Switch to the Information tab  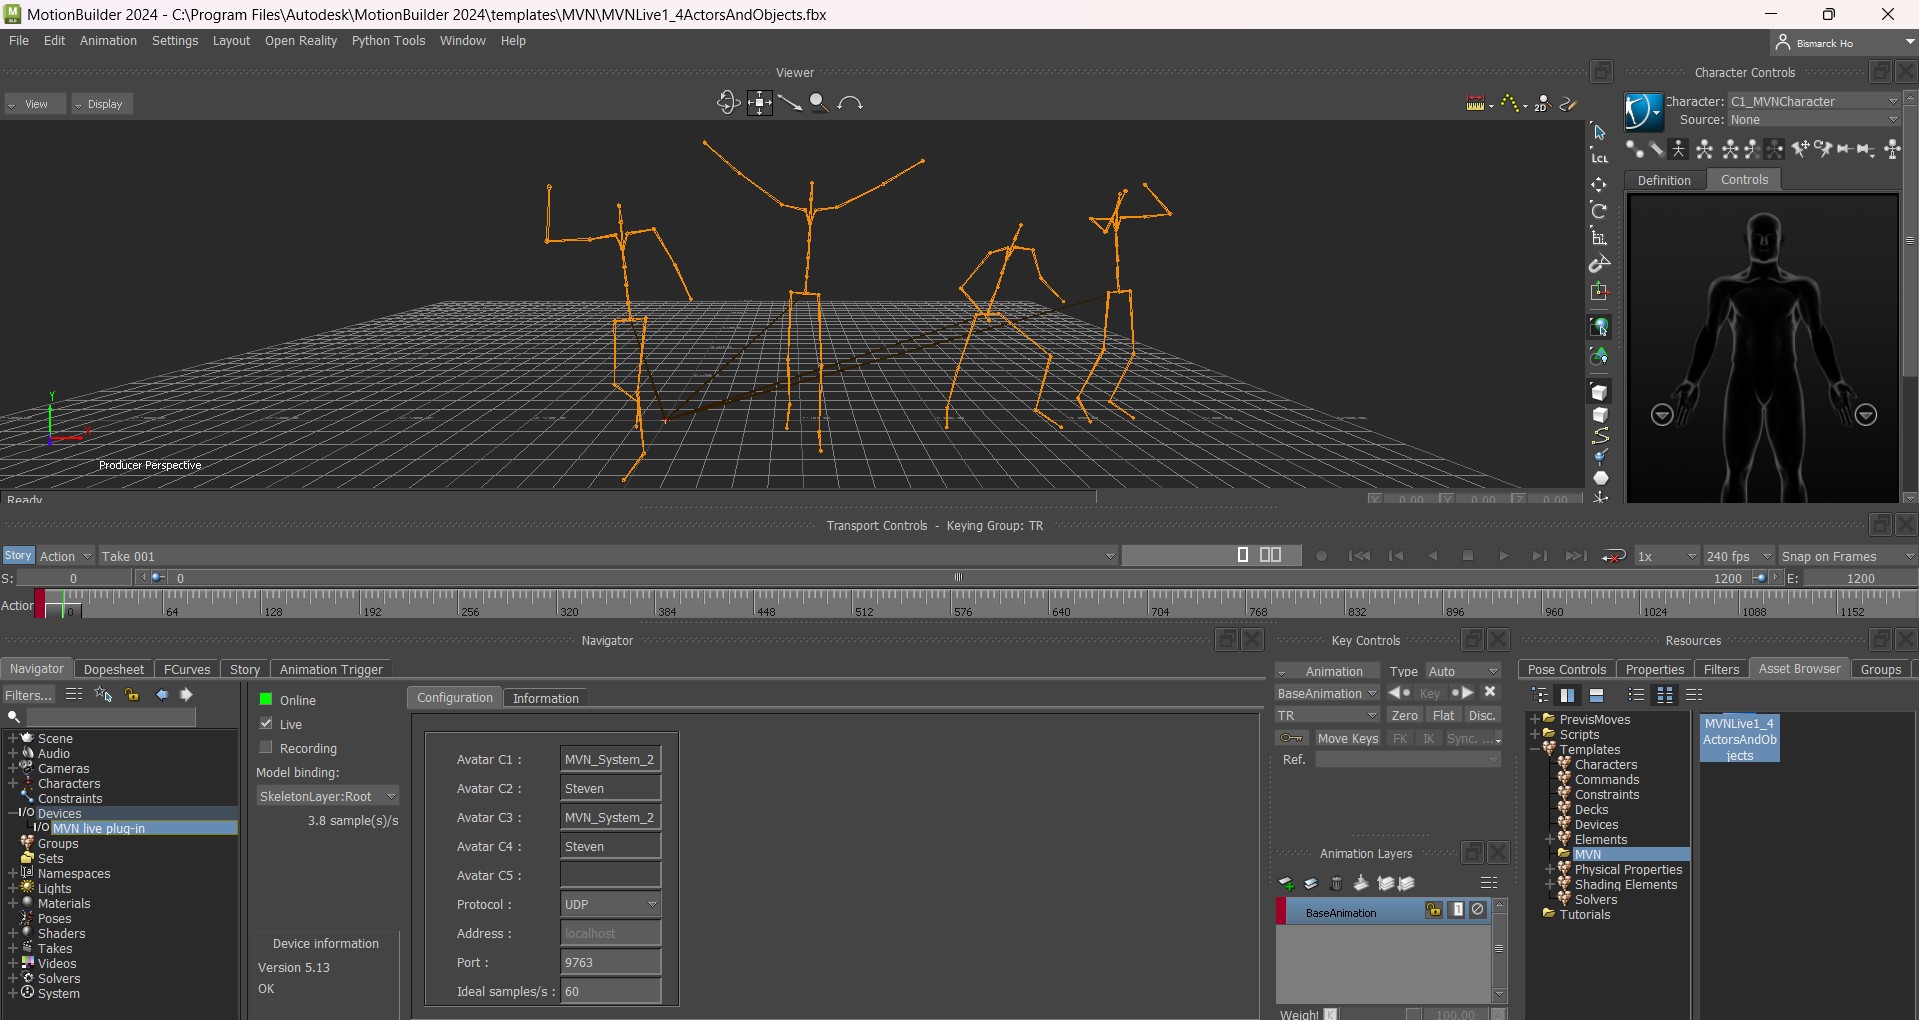(x=545, y=697)
